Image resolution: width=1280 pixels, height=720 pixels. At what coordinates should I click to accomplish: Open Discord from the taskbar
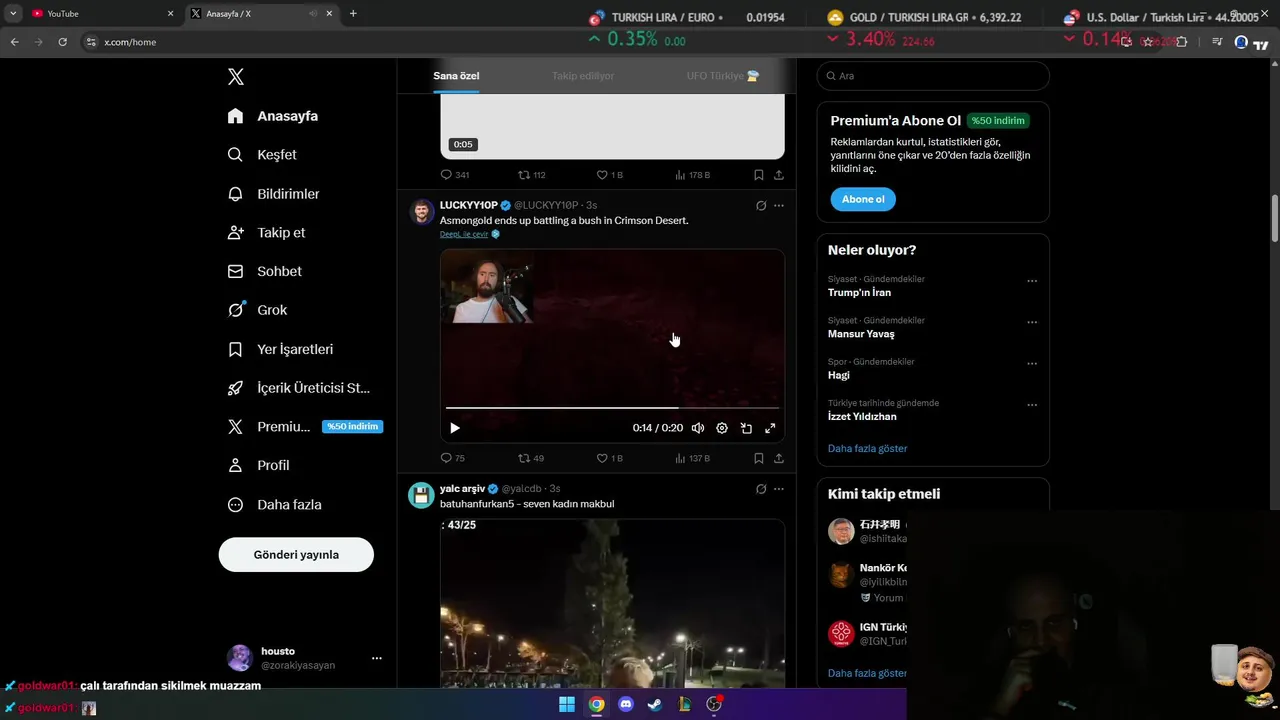point(626,704)
